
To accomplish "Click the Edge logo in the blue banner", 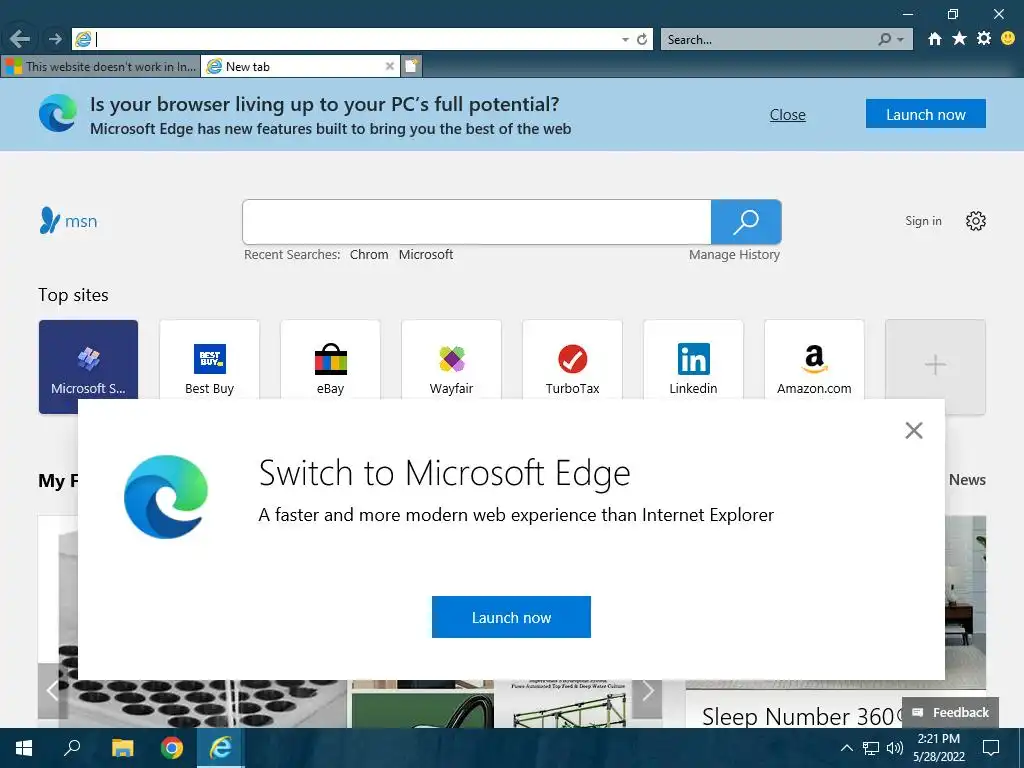I will click(57, 113).
